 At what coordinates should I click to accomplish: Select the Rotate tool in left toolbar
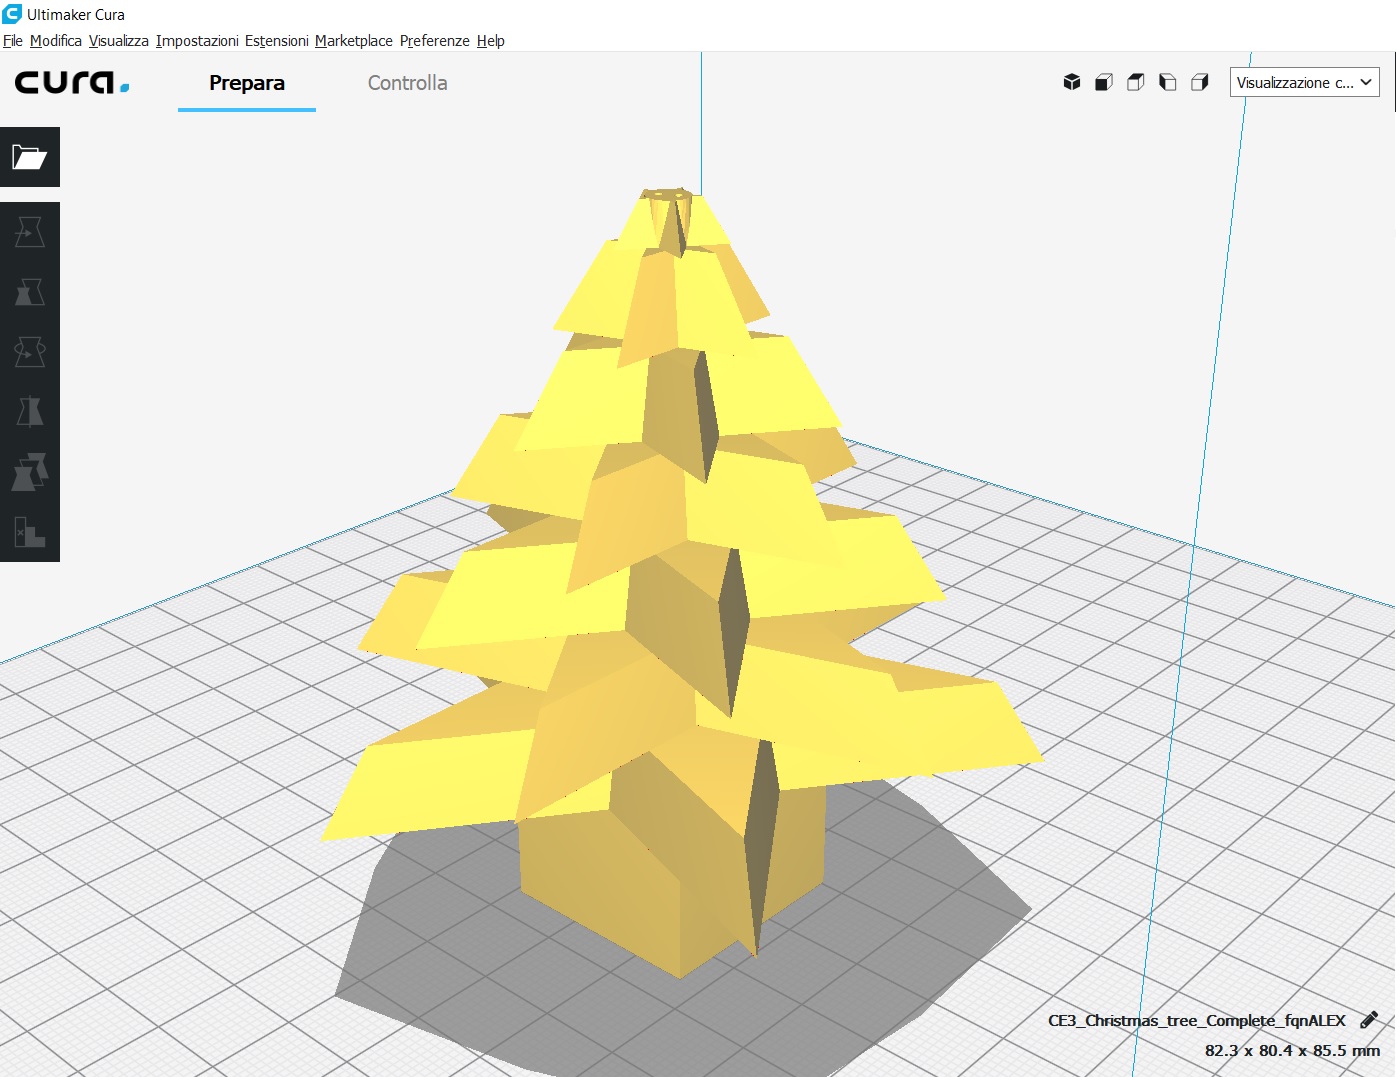pos(30,352)
